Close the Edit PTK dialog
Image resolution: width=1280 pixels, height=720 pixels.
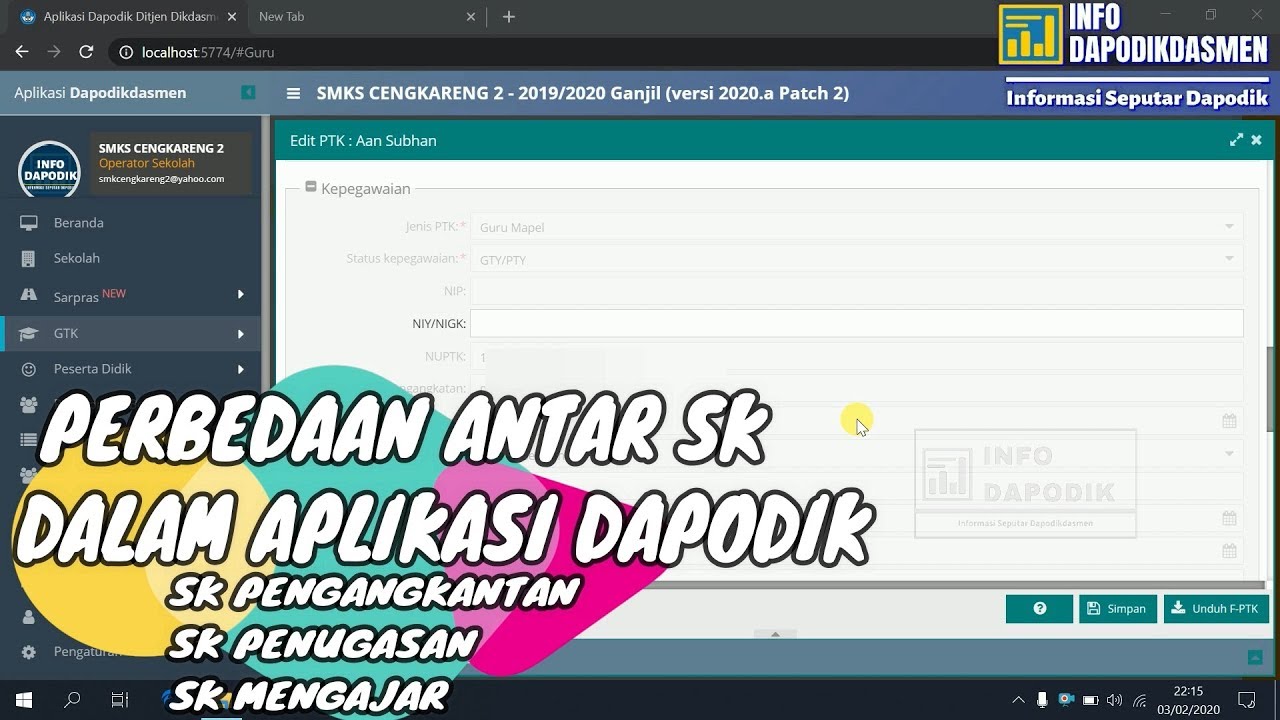pos(1257,140)
